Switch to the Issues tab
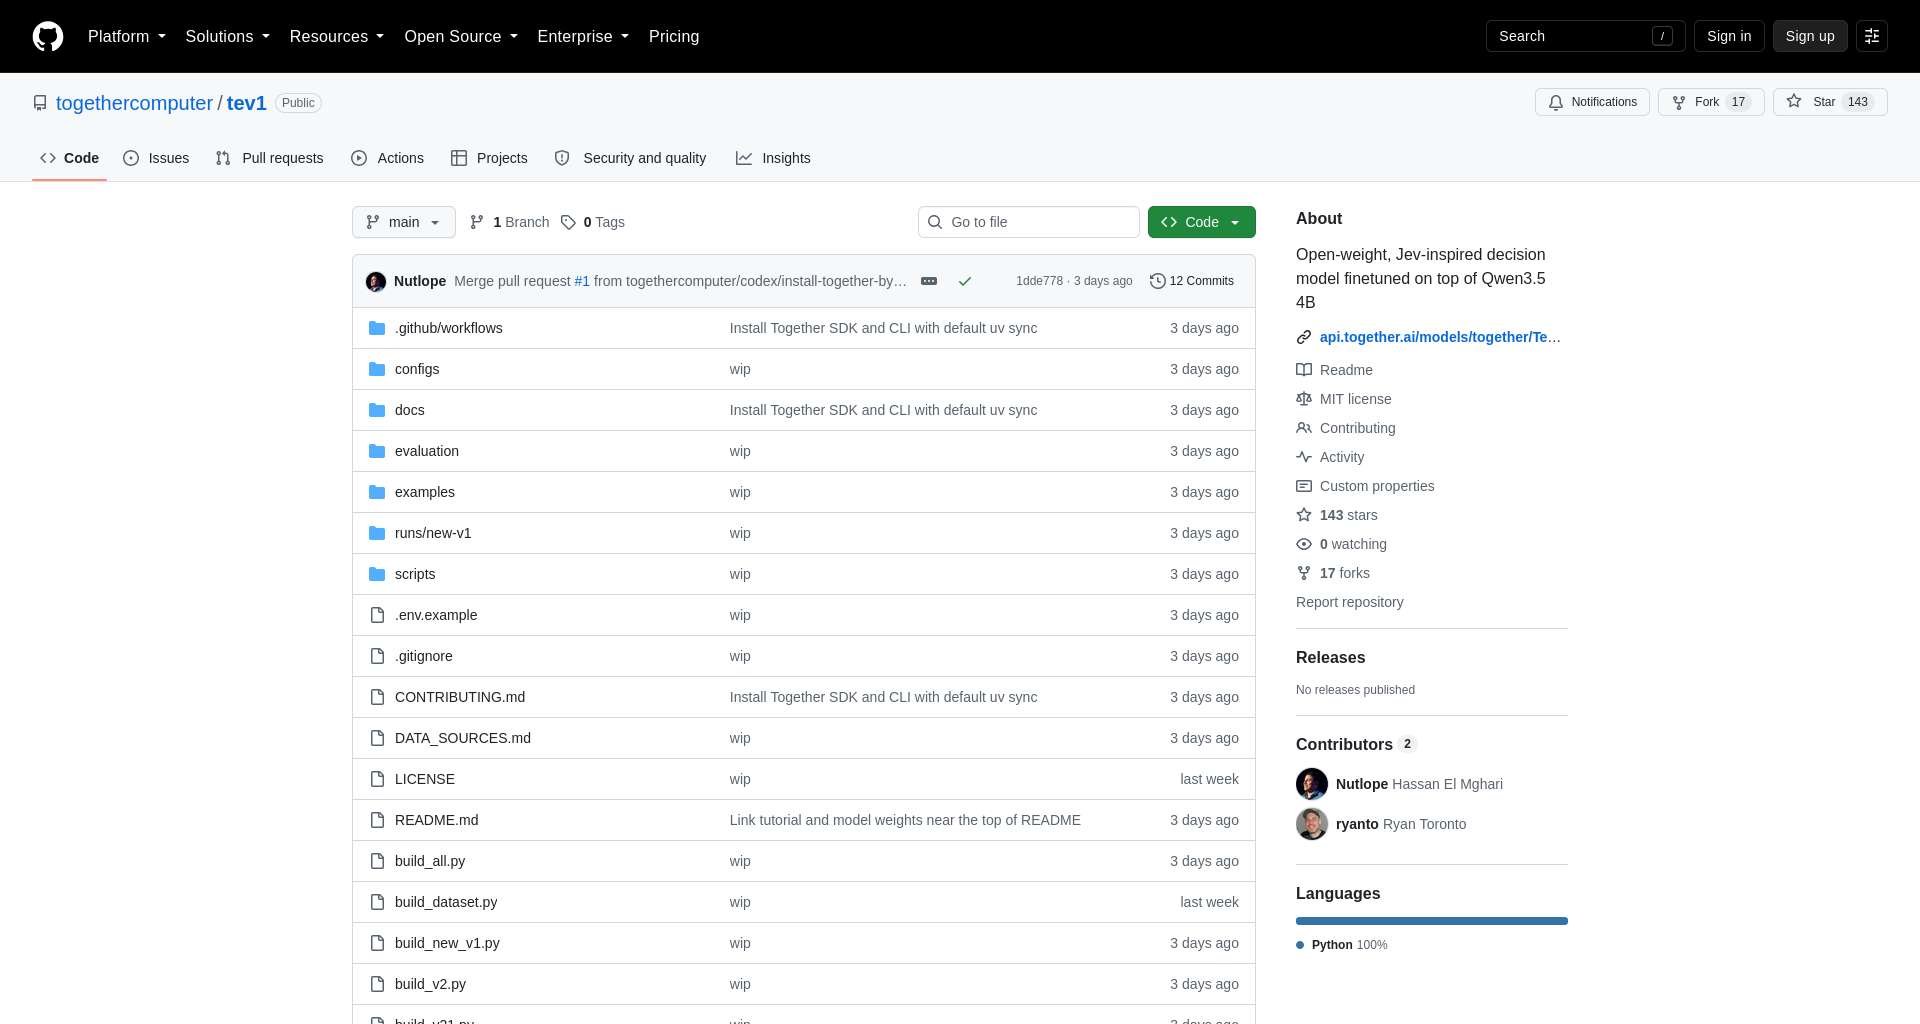This screenshot has height=1024, width=1920. pos(156,158)
